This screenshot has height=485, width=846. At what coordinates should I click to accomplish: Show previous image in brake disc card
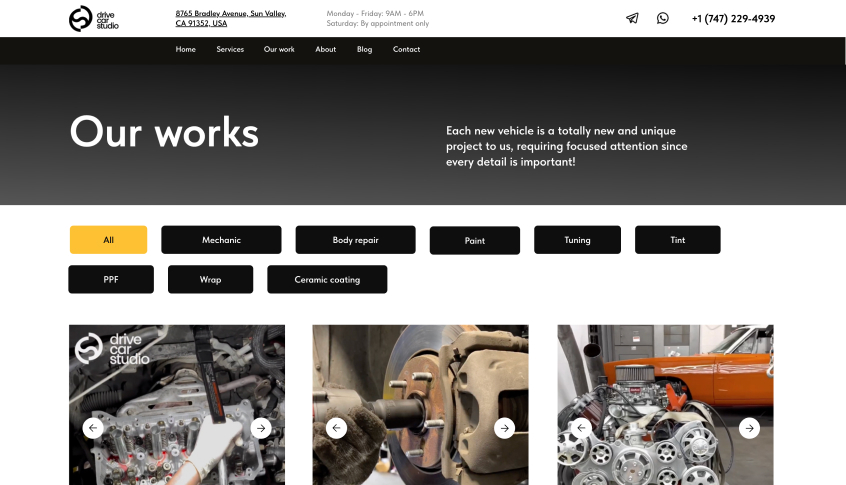337,428
